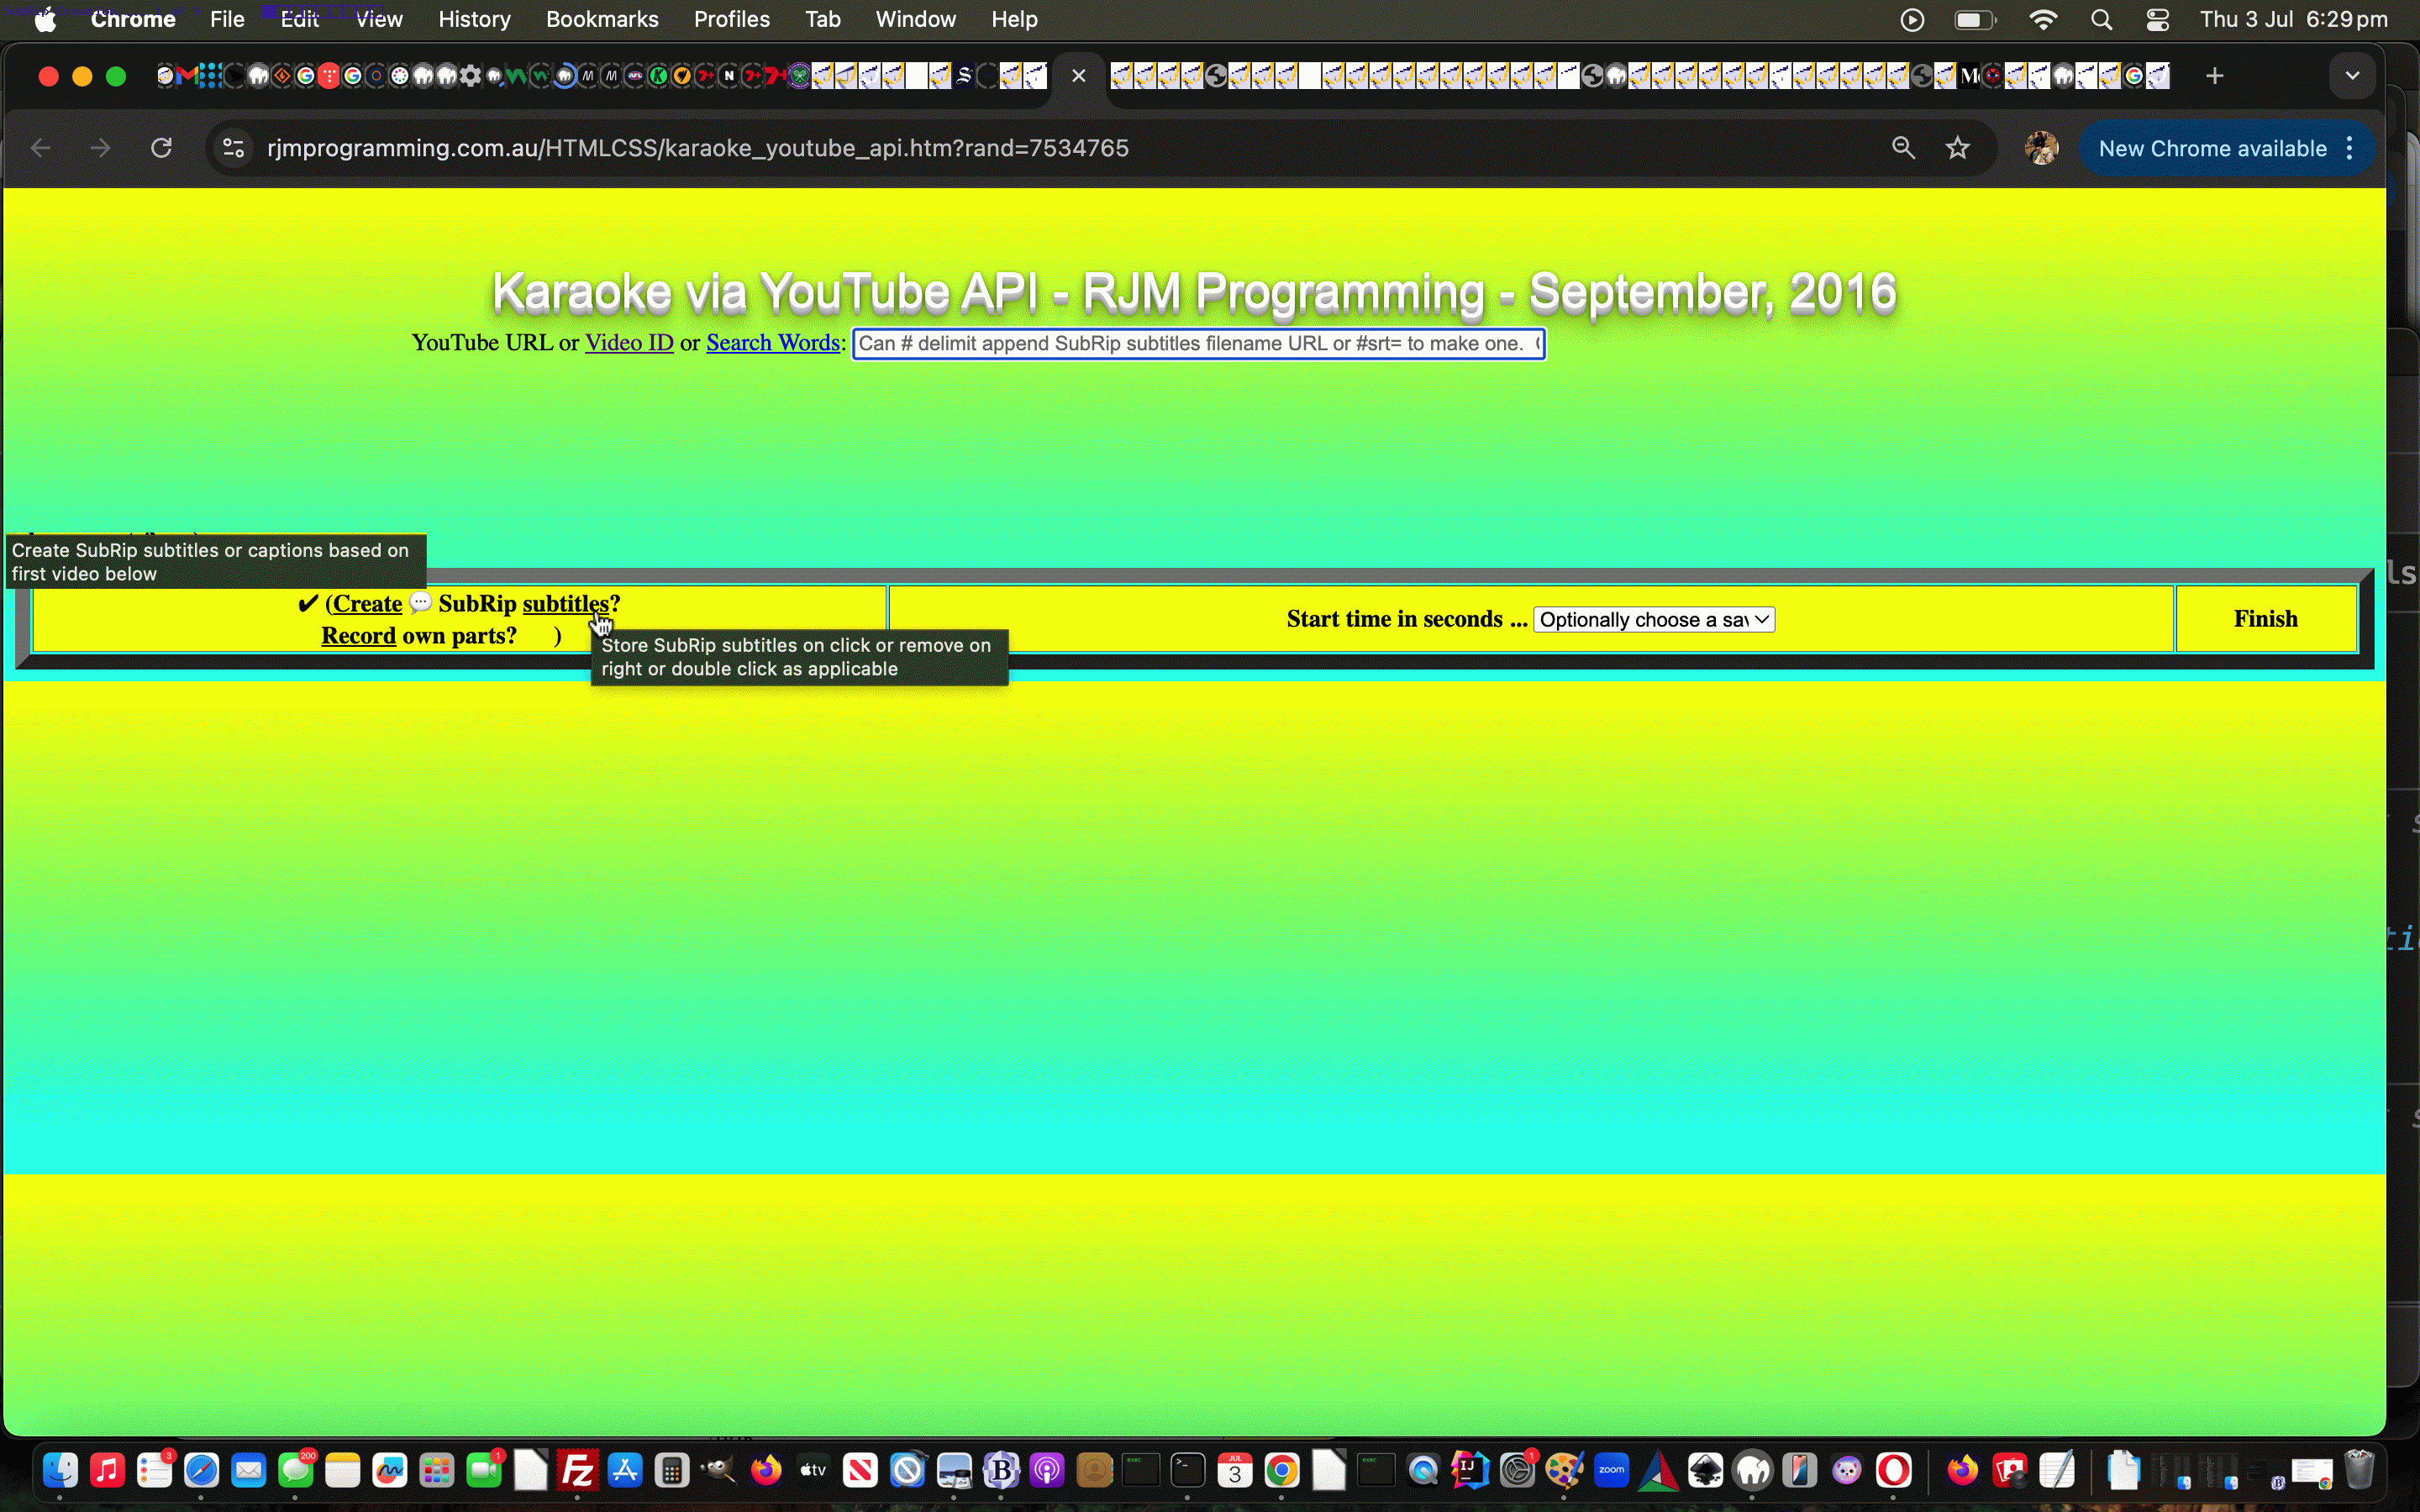Click the battery status icon
Screen dimensions: 2420x1512
point(1975,19)
